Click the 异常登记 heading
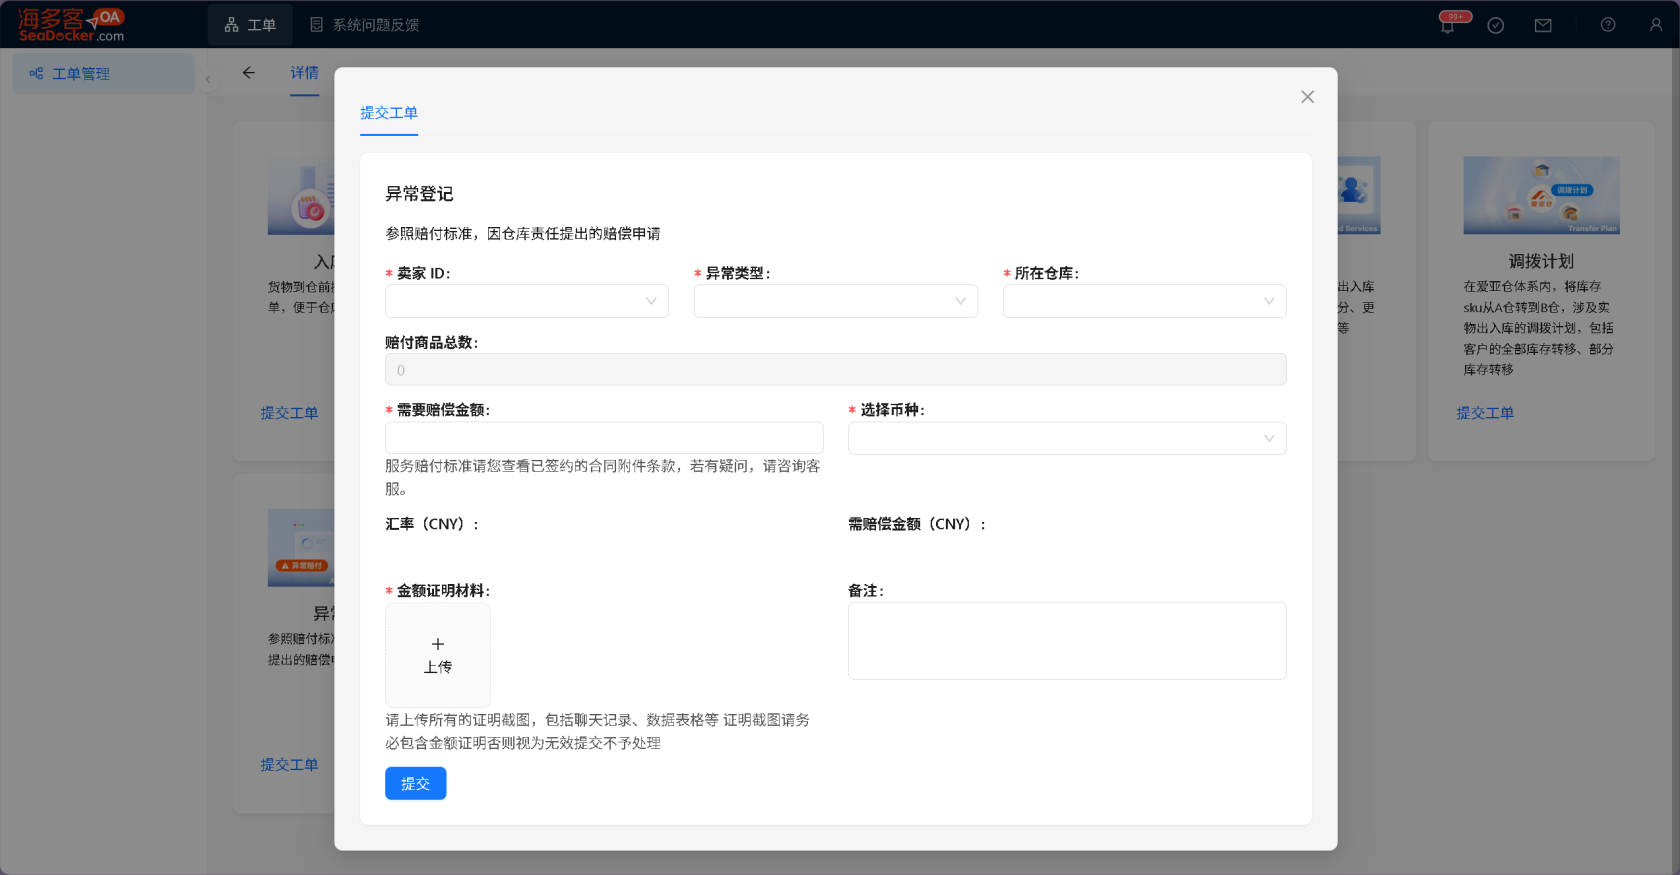The height and width of the screenshot is (875, 1680). [x=419, y=194]
